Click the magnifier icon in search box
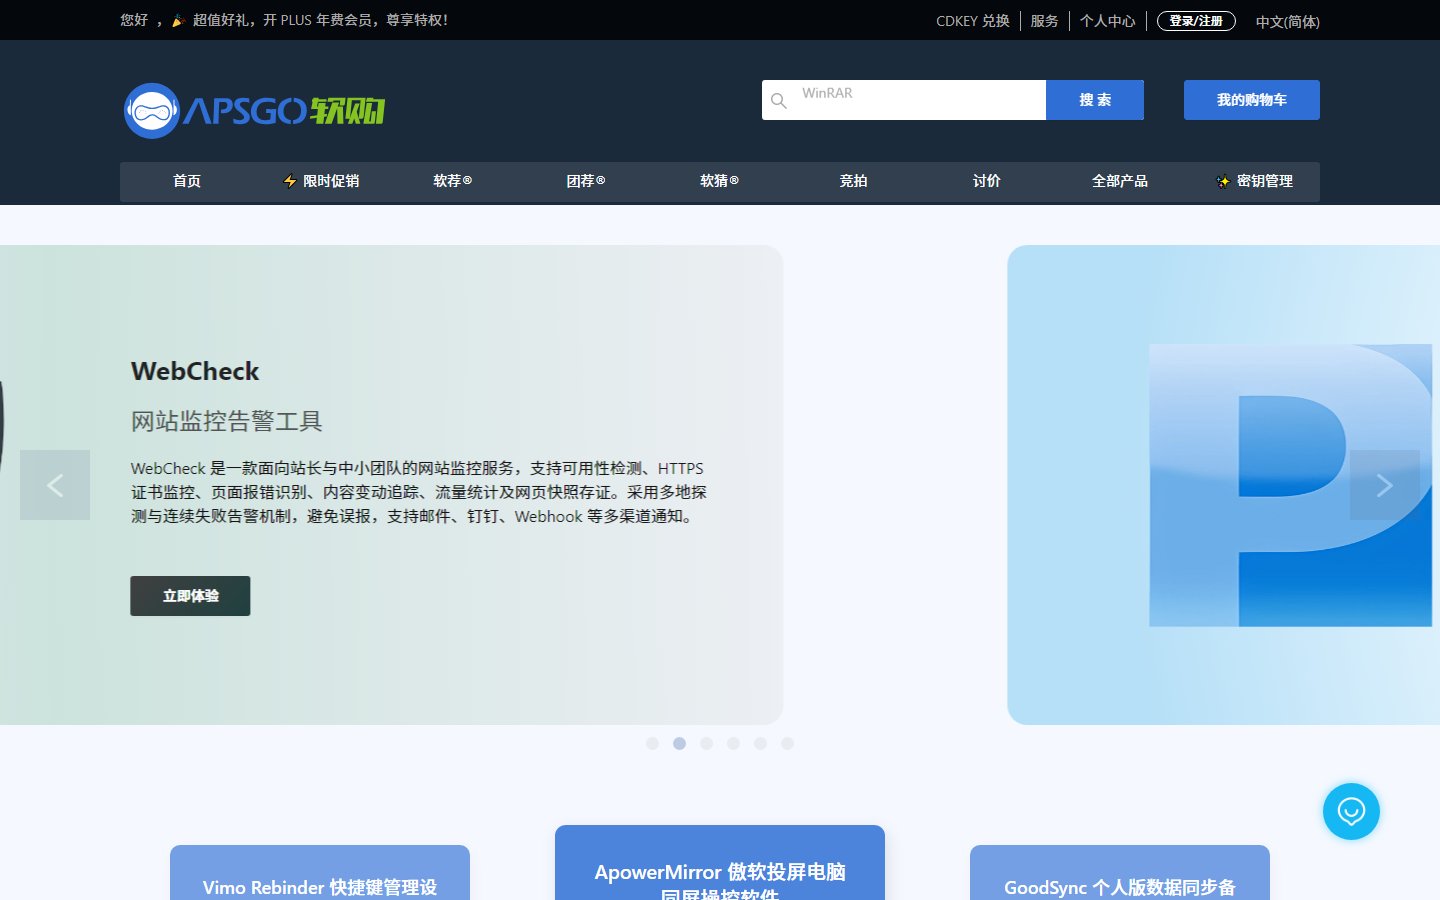The height and width of the screenshot is (900, 1440). coord(779,101)
